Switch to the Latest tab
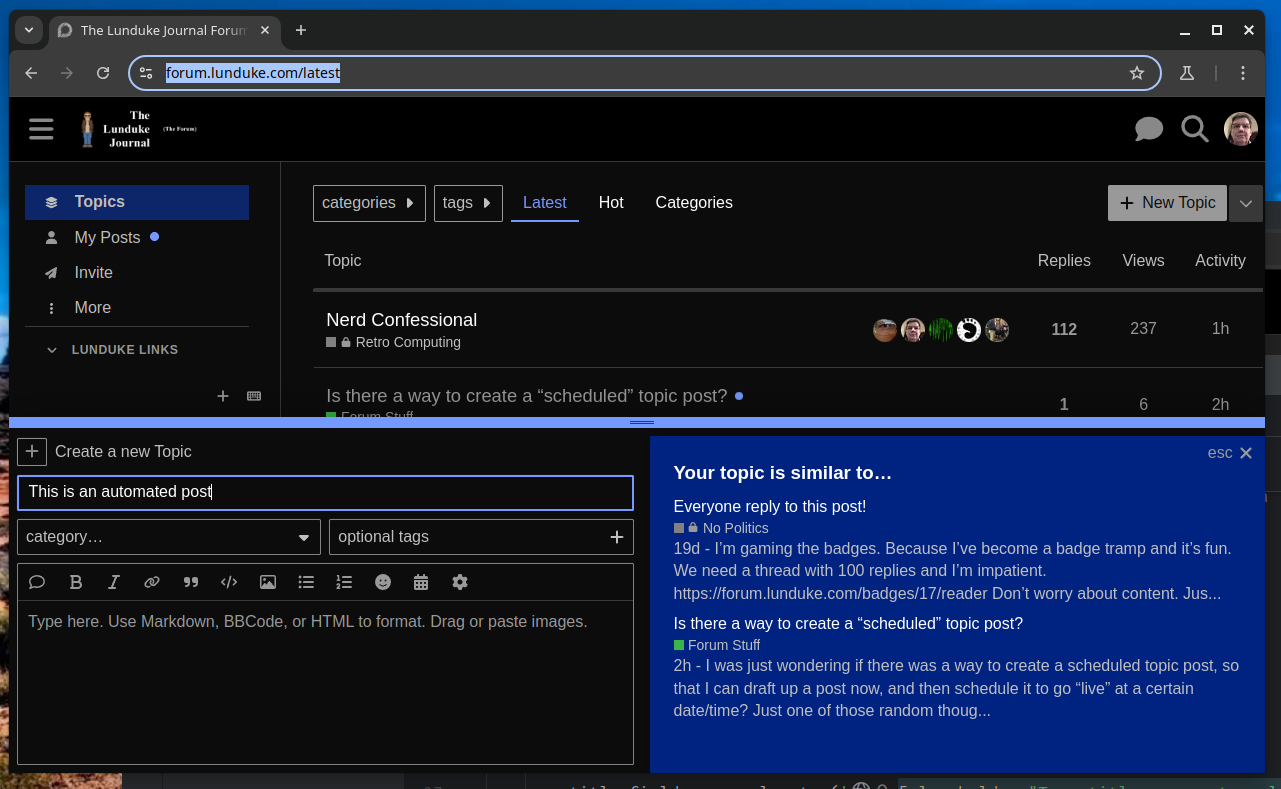Screen dimensions: 1281x789 545,203
